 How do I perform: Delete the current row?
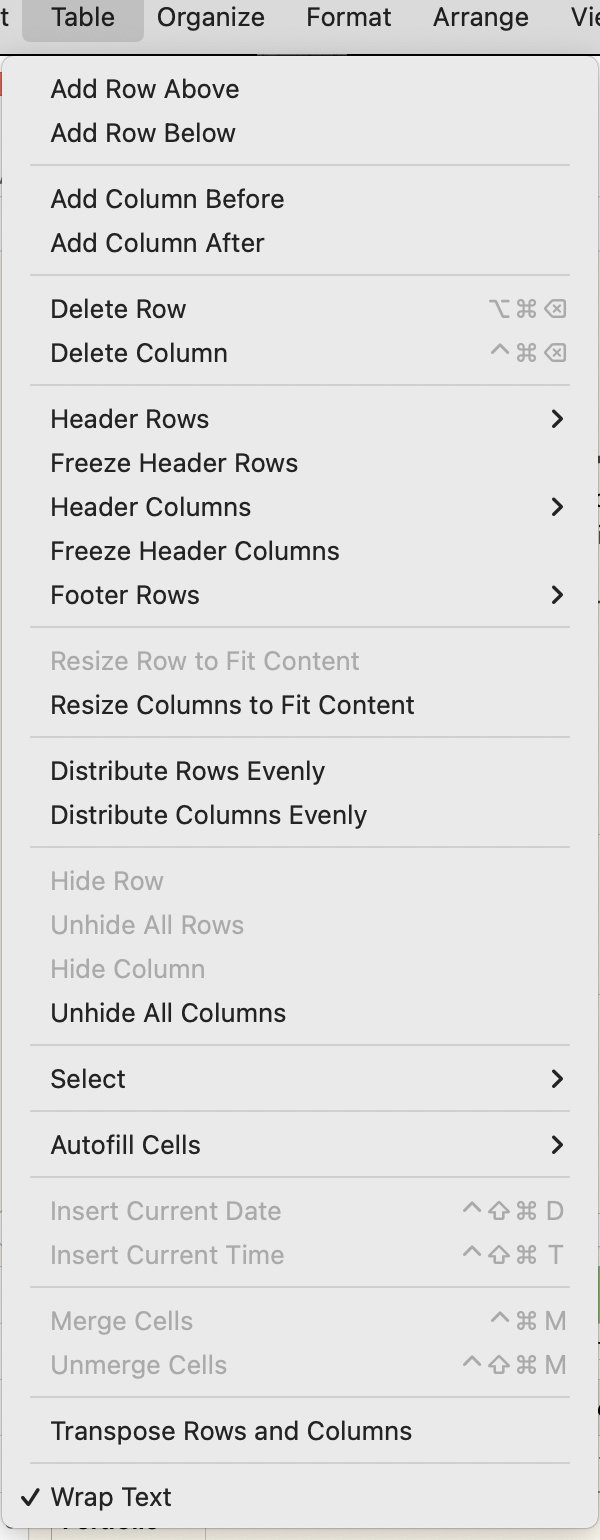click(118, 309)
